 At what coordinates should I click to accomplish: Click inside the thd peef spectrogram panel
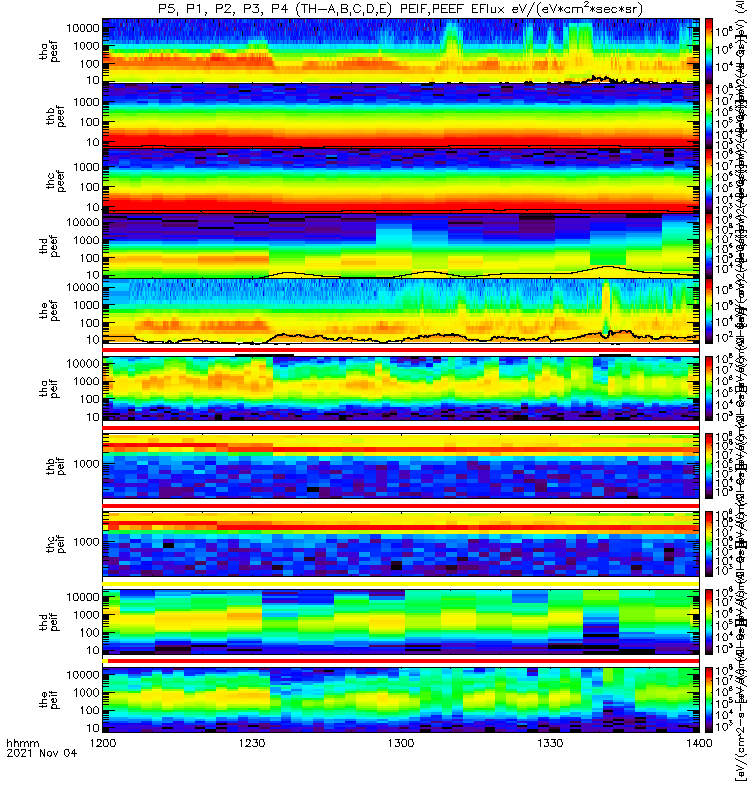401,245
